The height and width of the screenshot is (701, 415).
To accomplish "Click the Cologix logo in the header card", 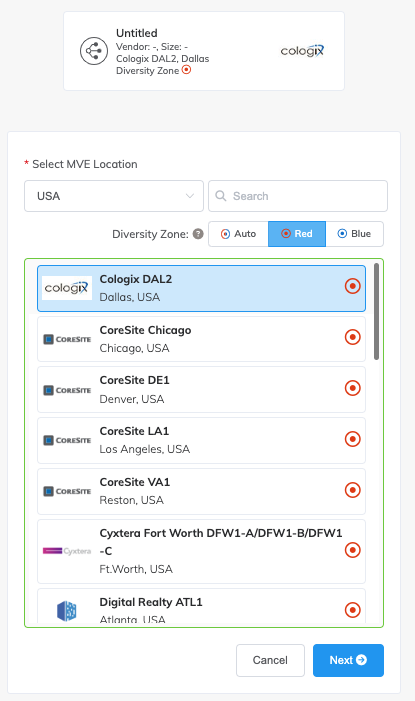I will pos(302,51).
